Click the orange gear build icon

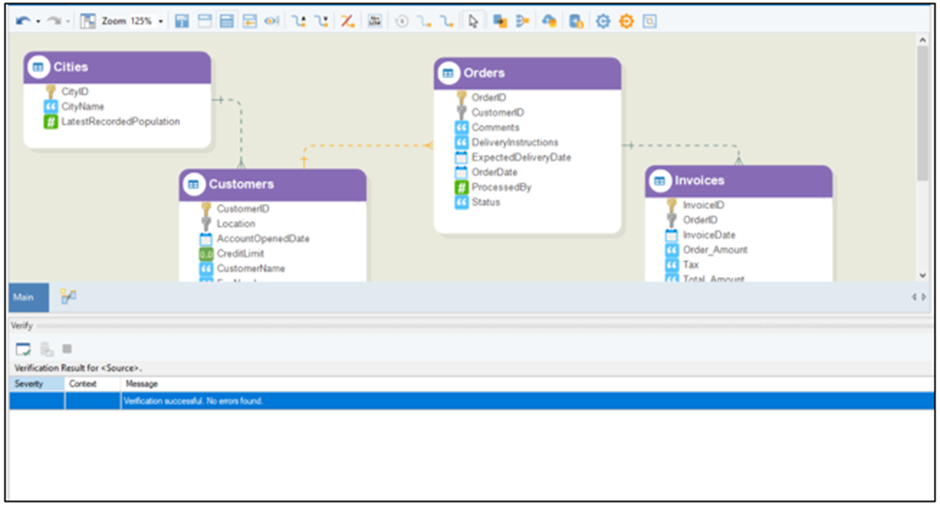pyautogui.click(x=626, y=21)
